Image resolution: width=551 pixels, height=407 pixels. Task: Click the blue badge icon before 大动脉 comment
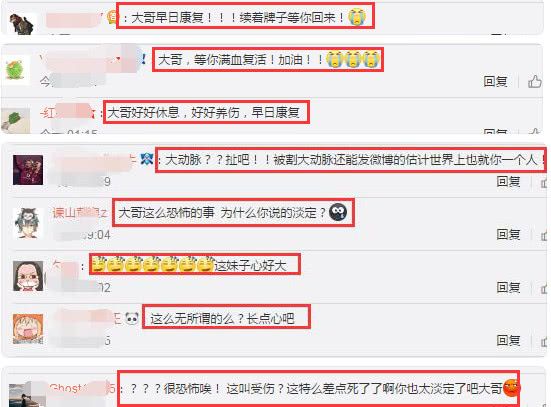point(147,159)
